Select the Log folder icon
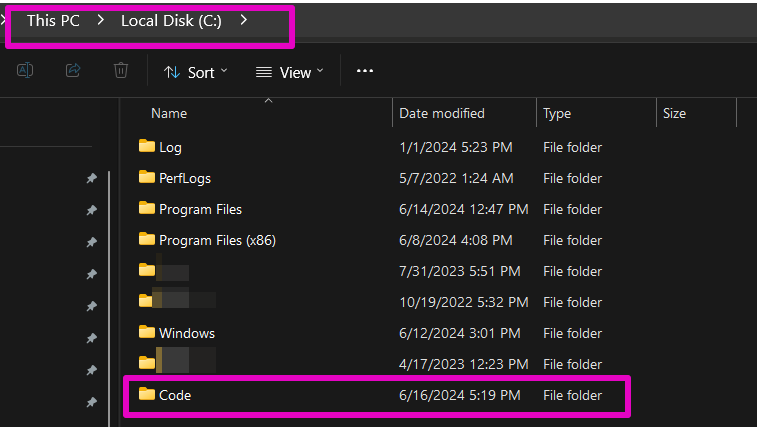The image size is (757, 427). 147,146
